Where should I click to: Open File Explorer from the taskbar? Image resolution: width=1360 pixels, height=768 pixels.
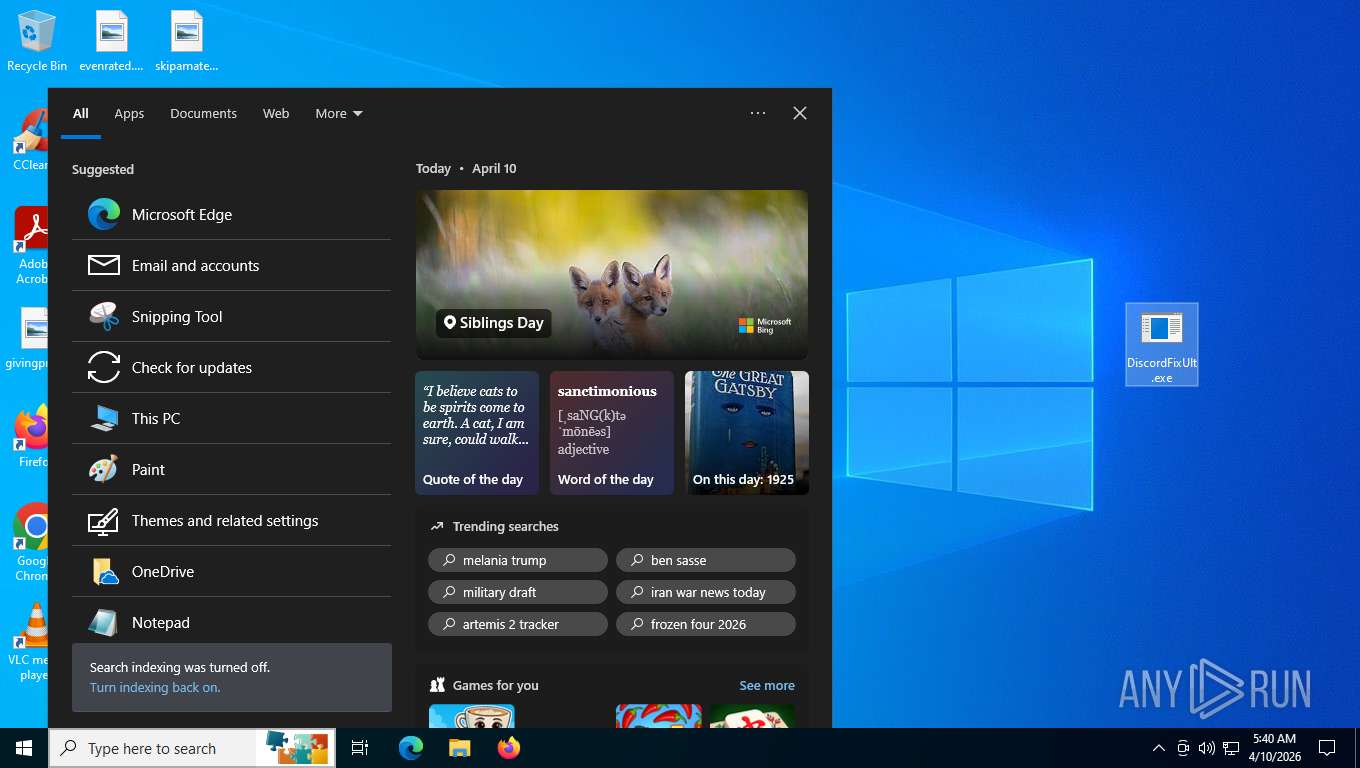point(459,748)
